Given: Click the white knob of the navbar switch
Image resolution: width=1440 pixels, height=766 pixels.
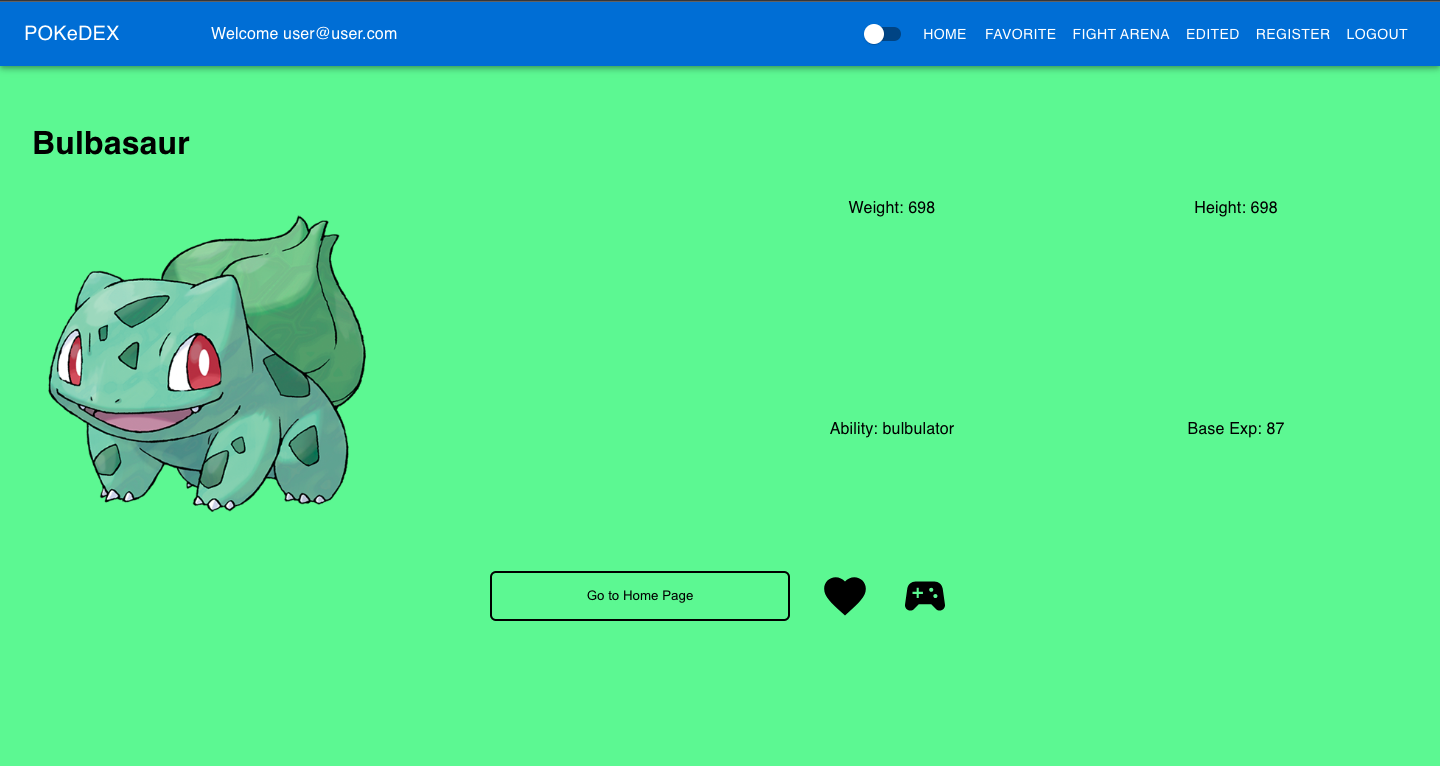Looking at the screenshot, I should [874, 33].
